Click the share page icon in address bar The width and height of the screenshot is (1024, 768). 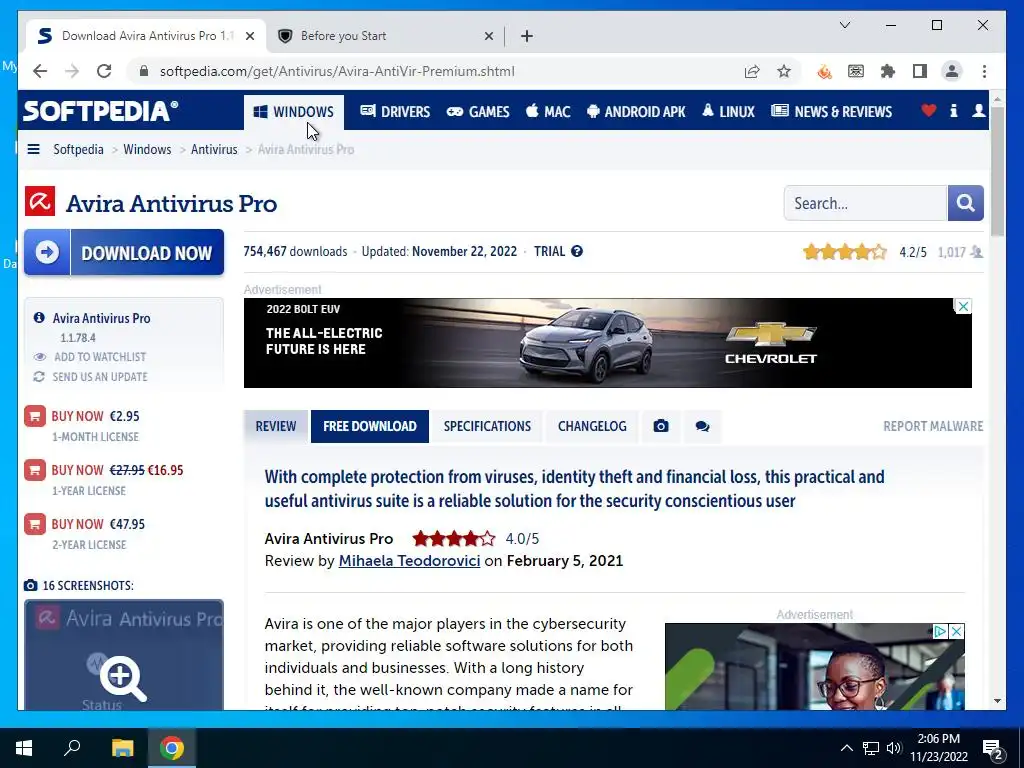752,72
